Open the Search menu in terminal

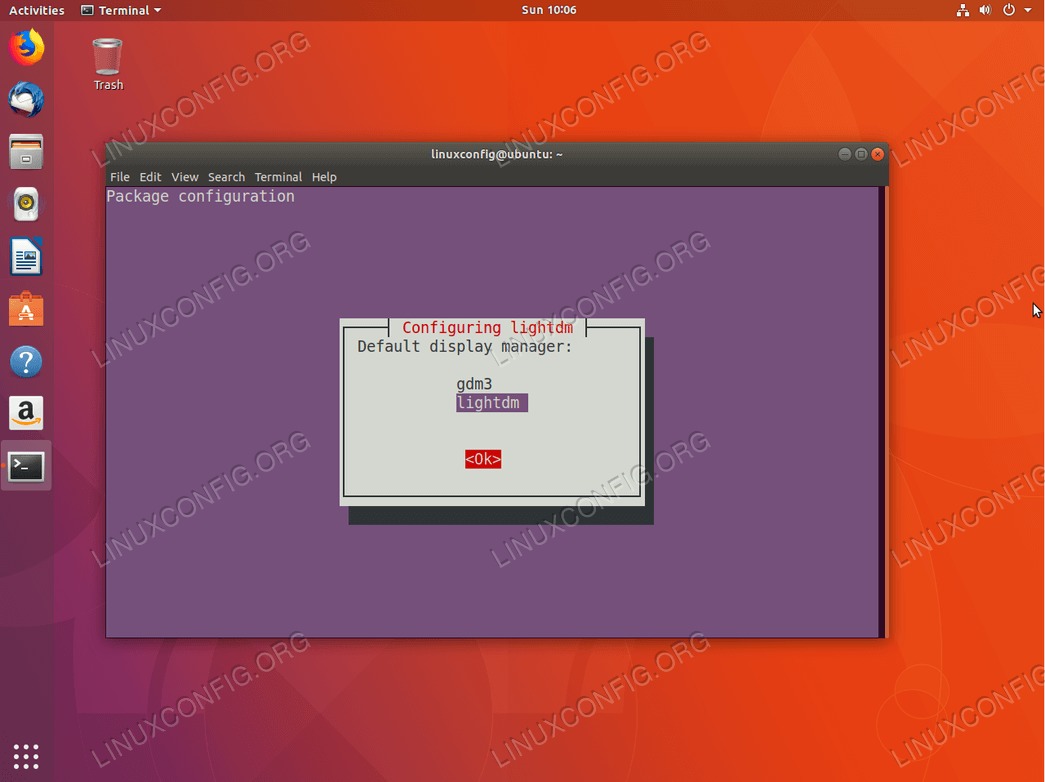(227, 177)
